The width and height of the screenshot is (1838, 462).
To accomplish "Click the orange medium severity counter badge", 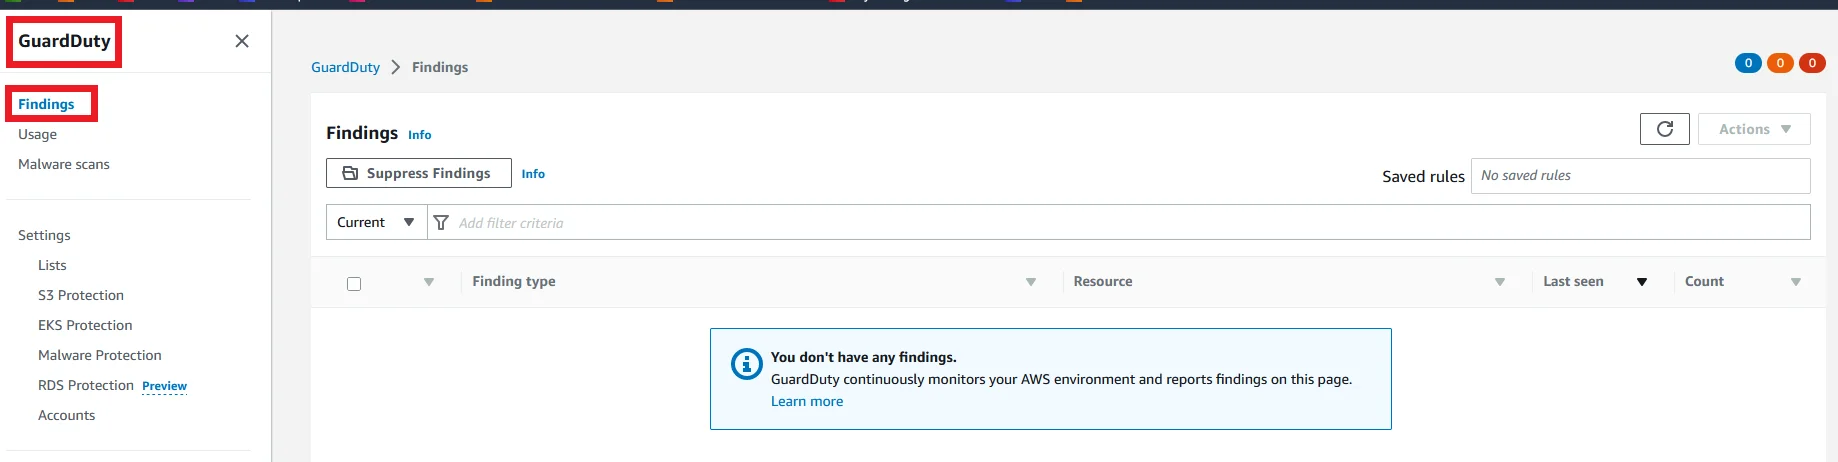I will click(1780, 63).
